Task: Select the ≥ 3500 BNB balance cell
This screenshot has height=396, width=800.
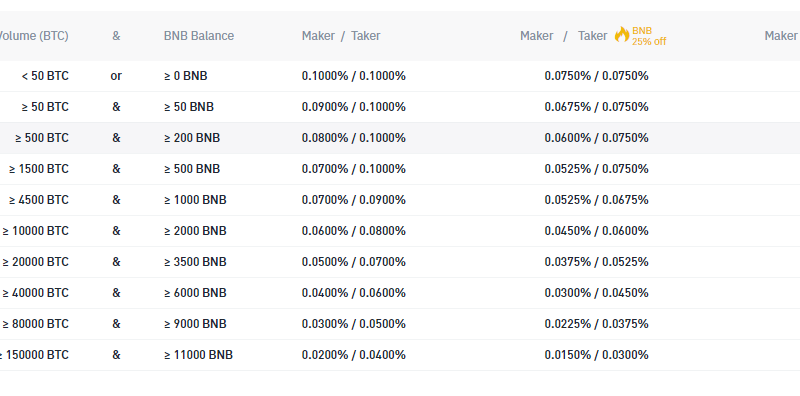Action: tap(195, 262)
